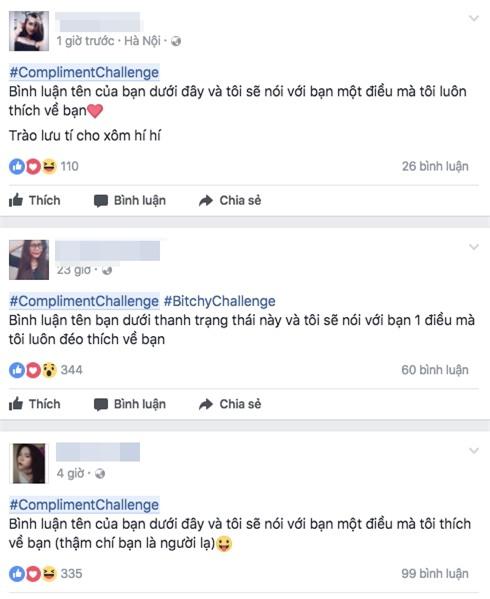Click Thích under the #BitchyChallenge post
The height and width of the screenshot is (599, 490).
click(x=34, y=404)
